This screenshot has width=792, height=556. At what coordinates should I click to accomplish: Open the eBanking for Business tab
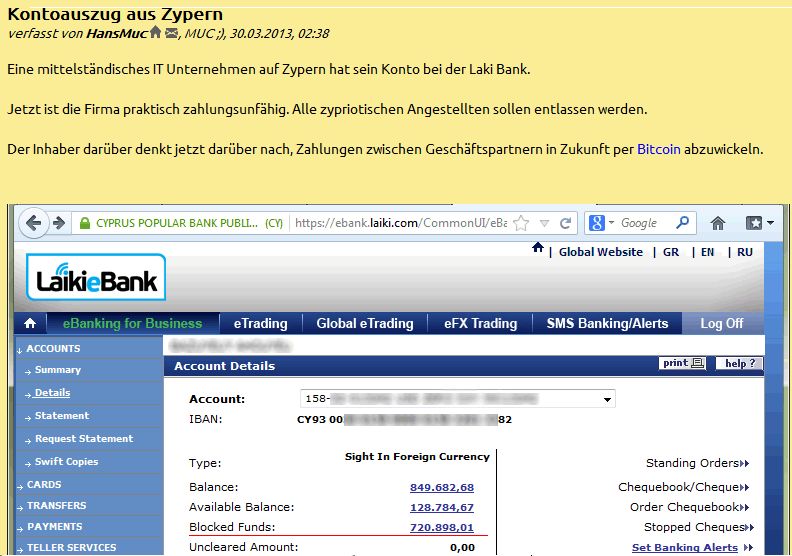(x=132, y=323)
